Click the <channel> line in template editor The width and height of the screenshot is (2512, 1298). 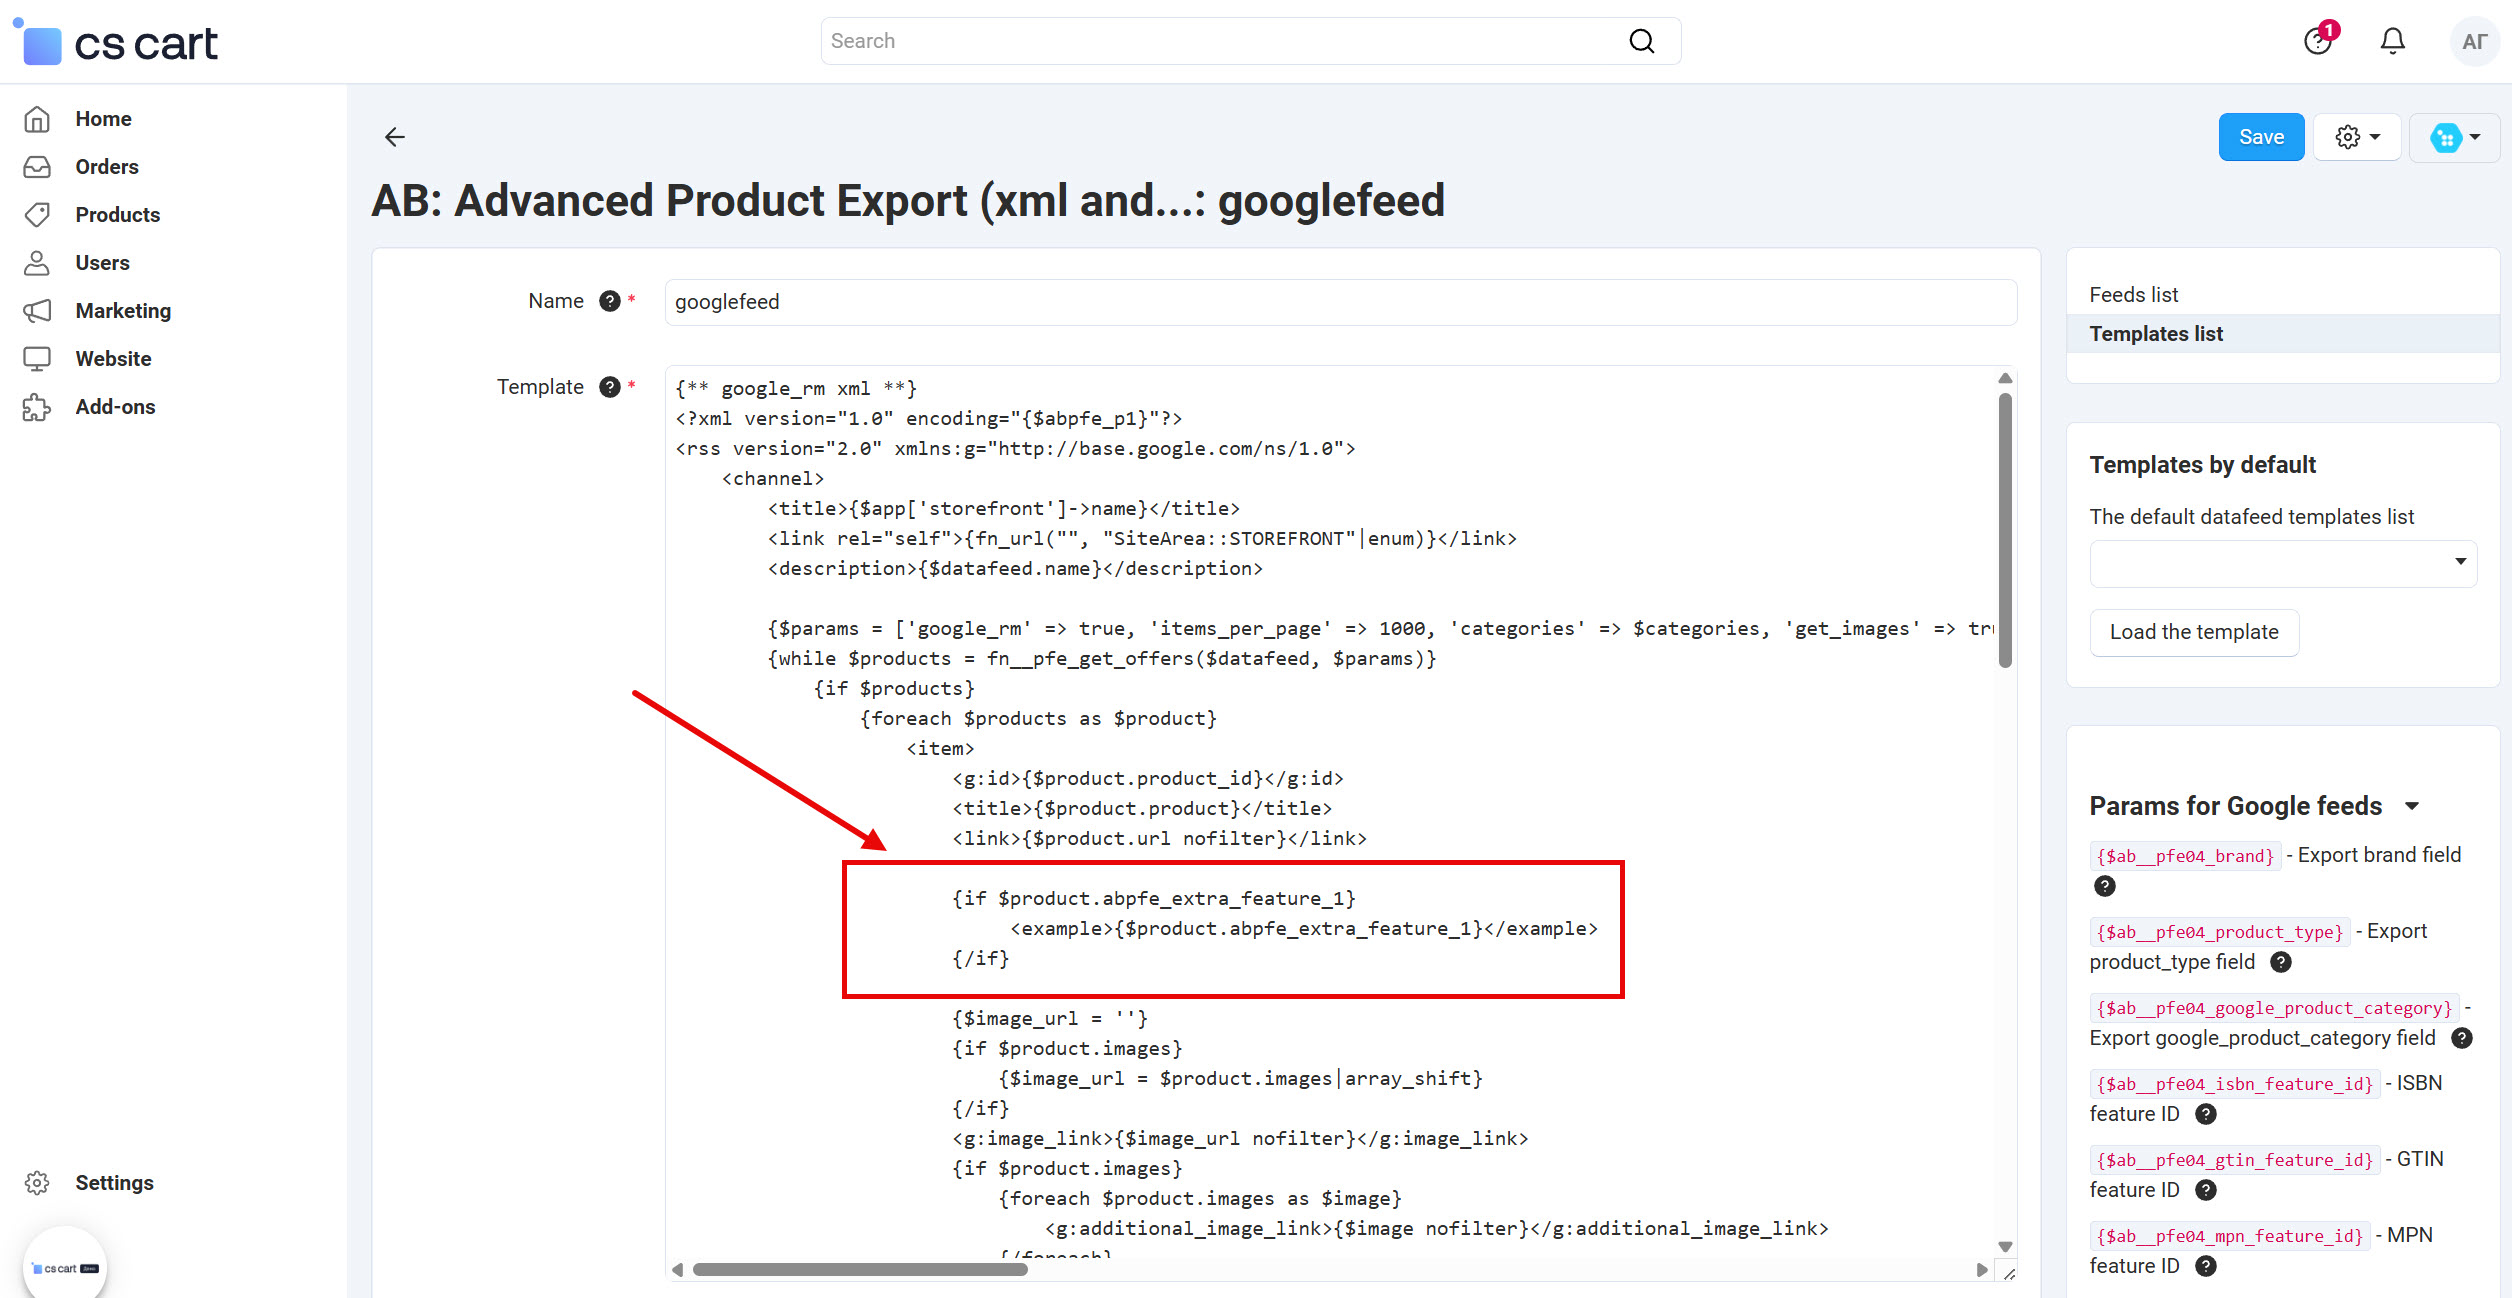[773, 479]
